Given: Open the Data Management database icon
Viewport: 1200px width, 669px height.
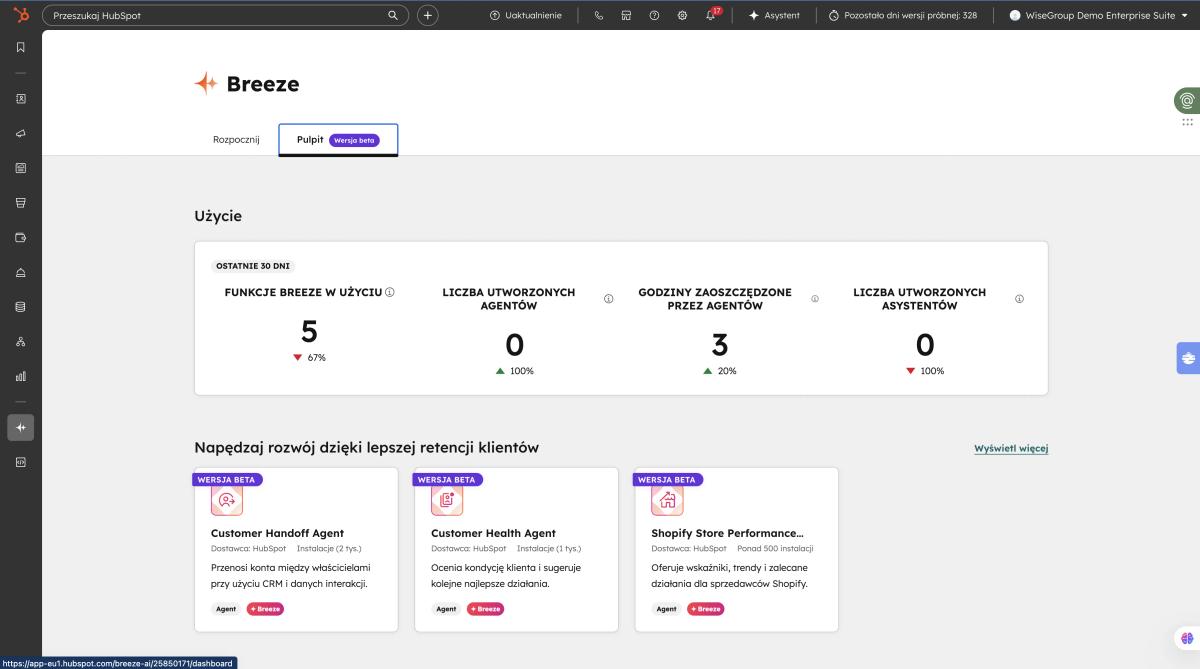Looking at the screenshot, I should pyautogui.click(x=21, y=307).
